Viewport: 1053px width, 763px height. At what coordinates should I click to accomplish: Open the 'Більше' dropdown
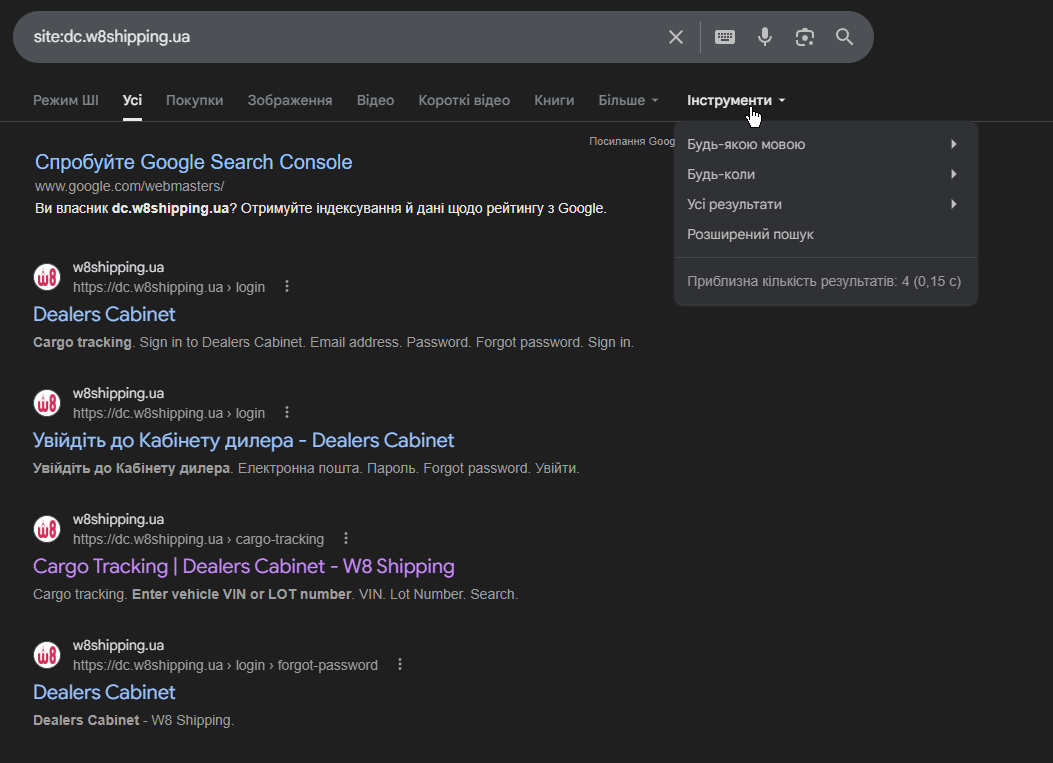point(628,100)
